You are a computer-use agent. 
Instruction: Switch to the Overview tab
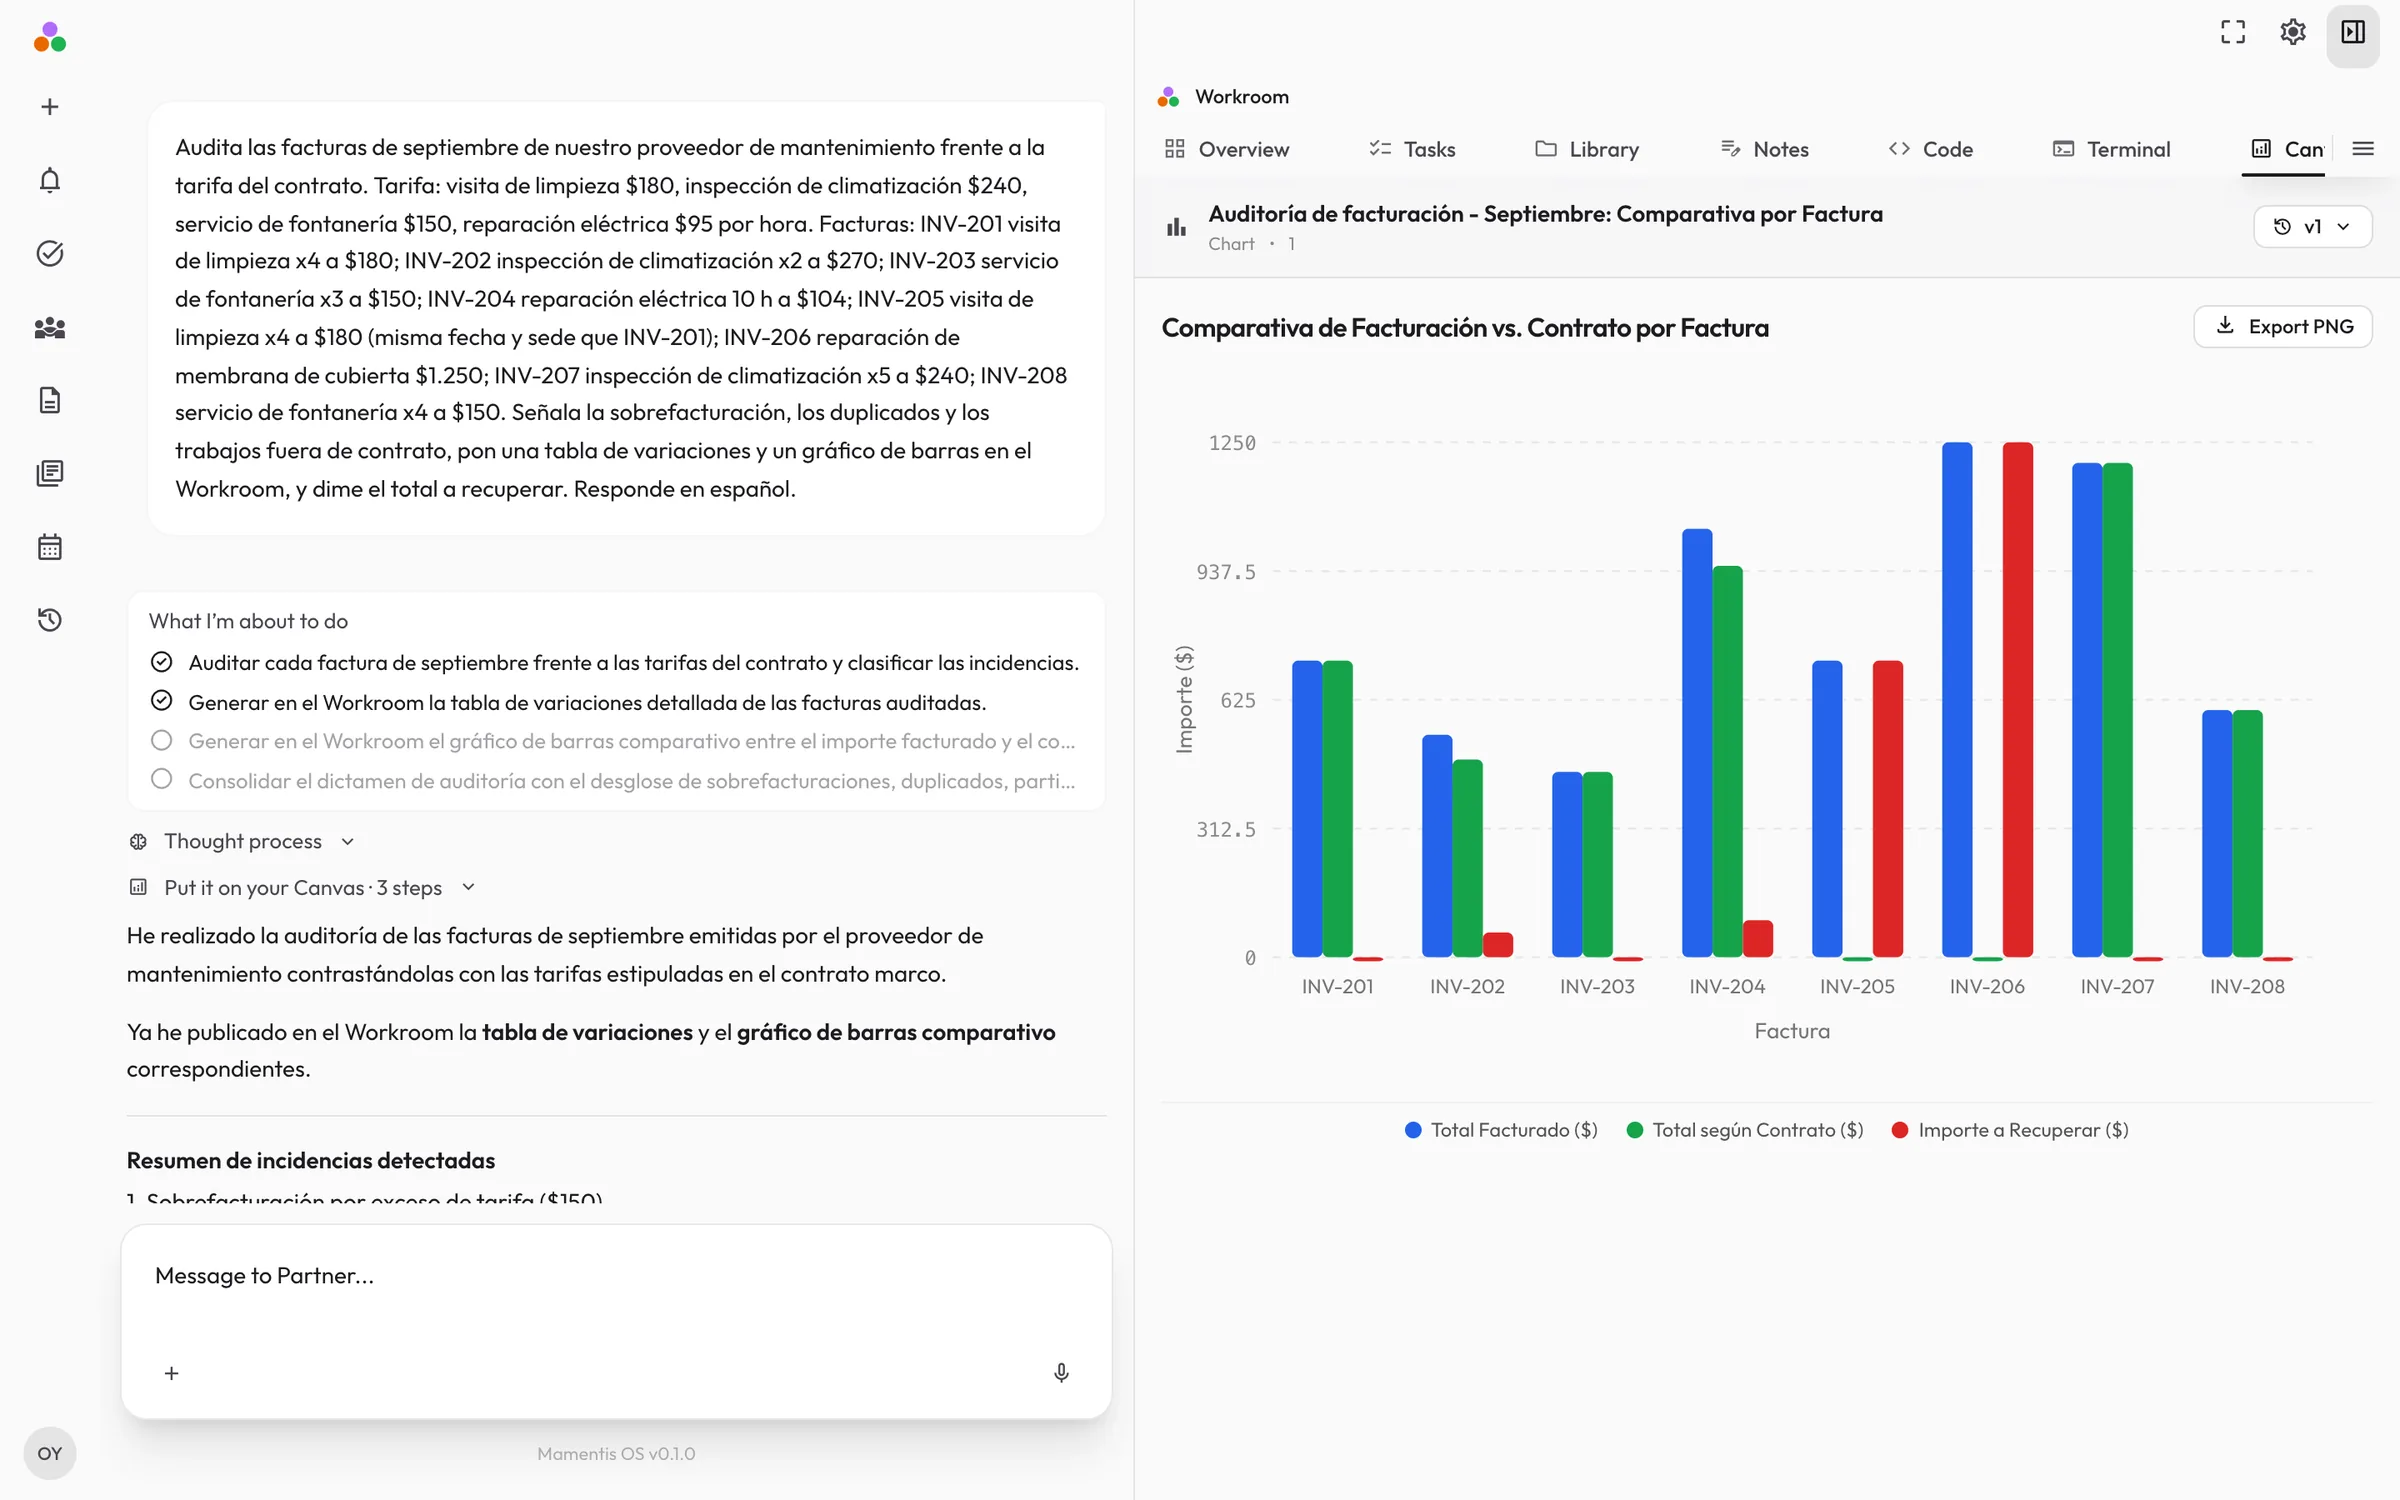pos(1227,149)
